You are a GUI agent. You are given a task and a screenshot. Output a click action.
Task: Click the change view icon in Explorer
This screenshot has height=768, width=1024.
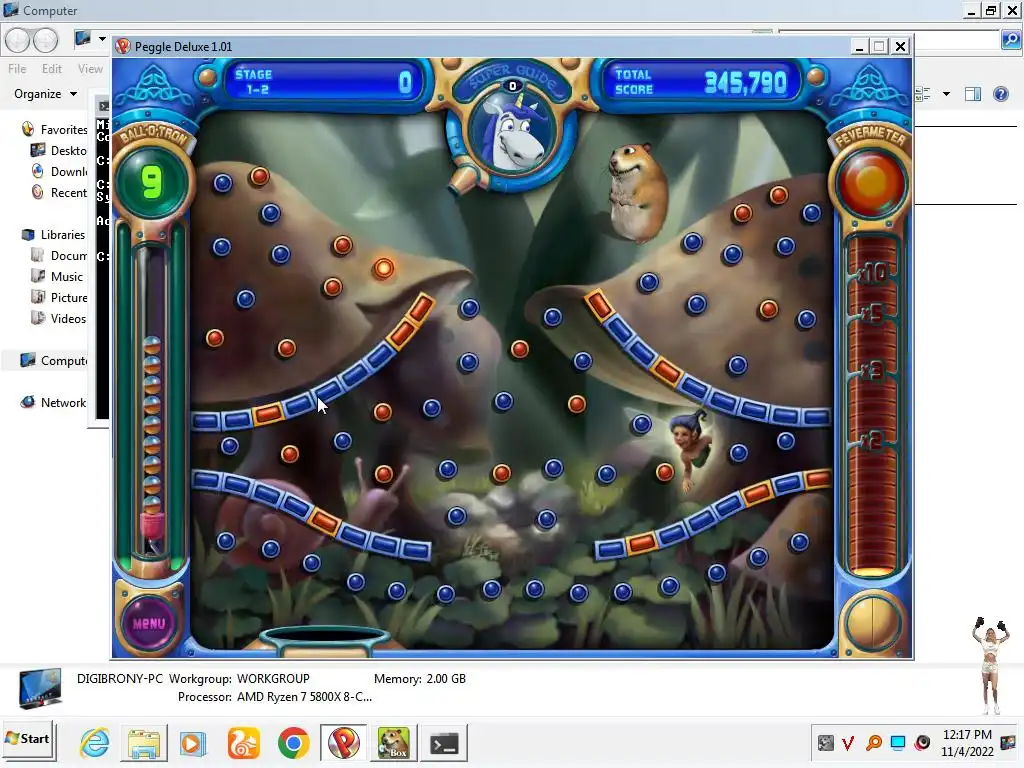point(923,94)
